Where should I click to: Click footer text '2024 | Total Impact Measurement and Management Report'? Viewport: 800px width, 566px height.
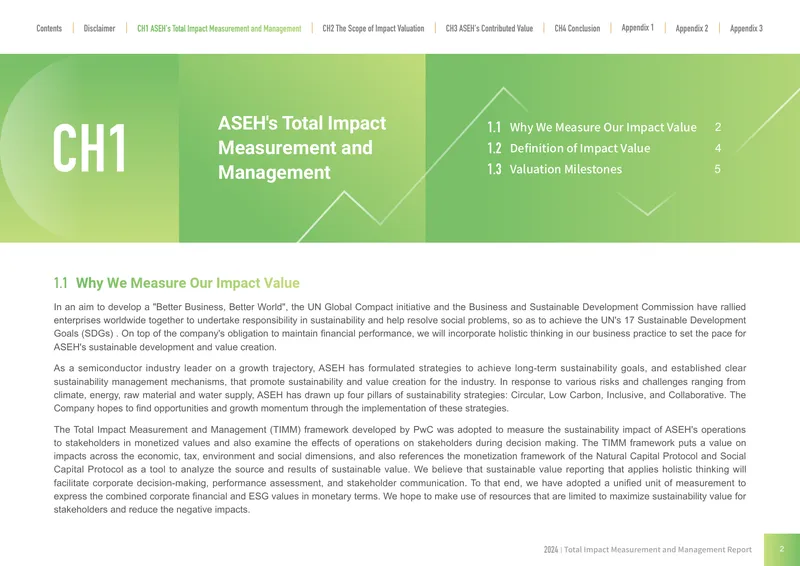click(x=647, y=550)
